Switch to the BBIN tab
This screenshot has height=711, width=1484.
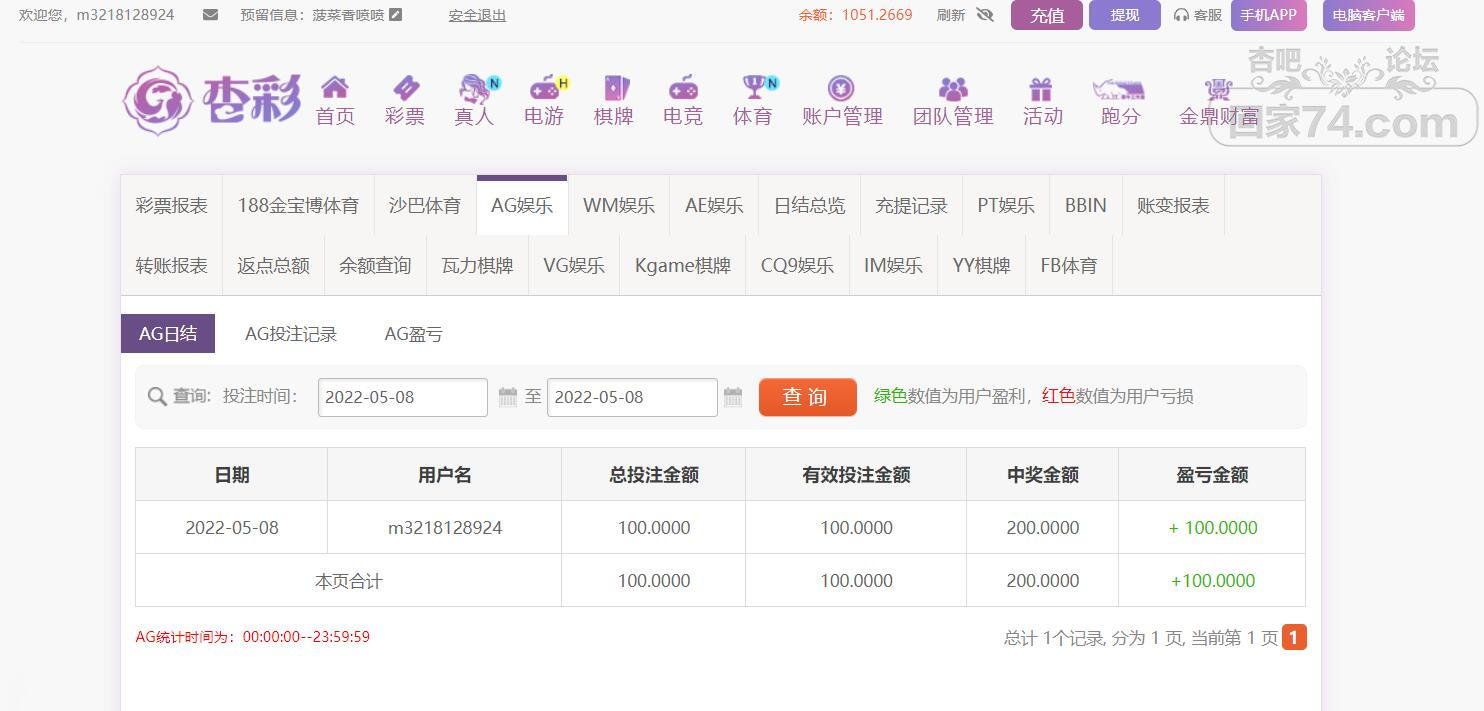point(1086,205)
